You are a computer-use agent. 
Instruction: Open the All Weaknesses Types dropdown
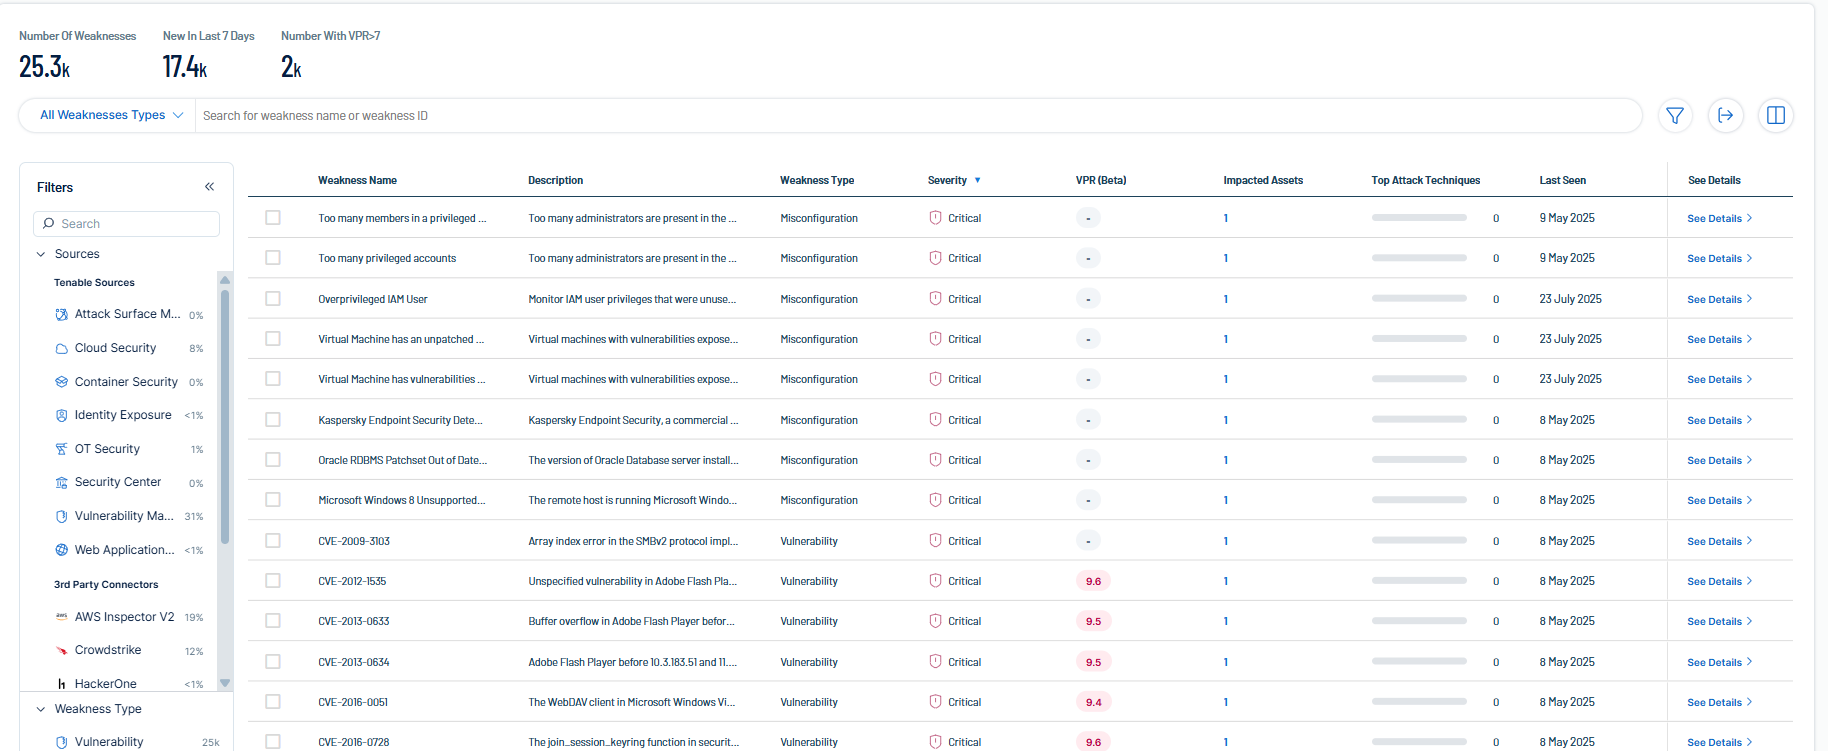click(x=110, y=116)
